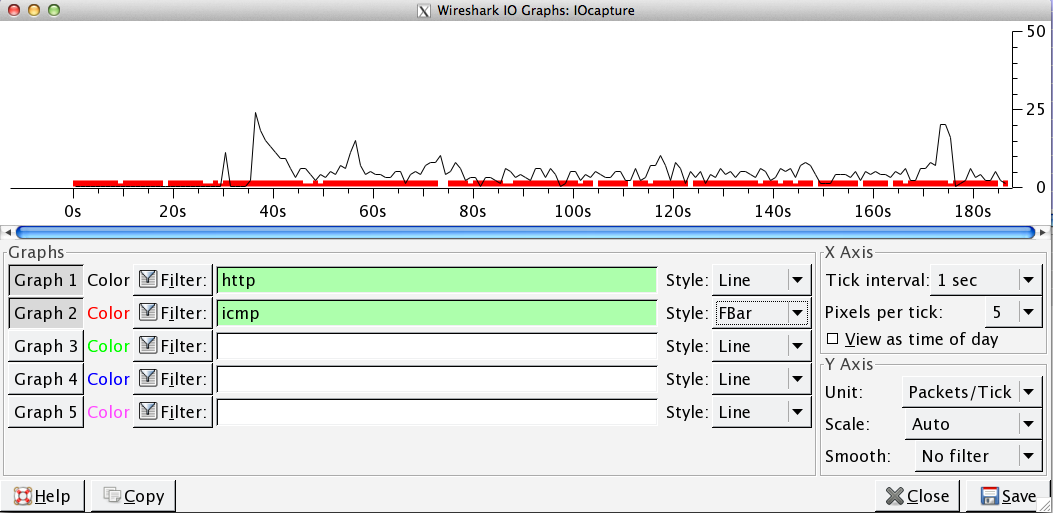Enable the Graph 4 button
Screen dimensions: 1053x513
46,379
